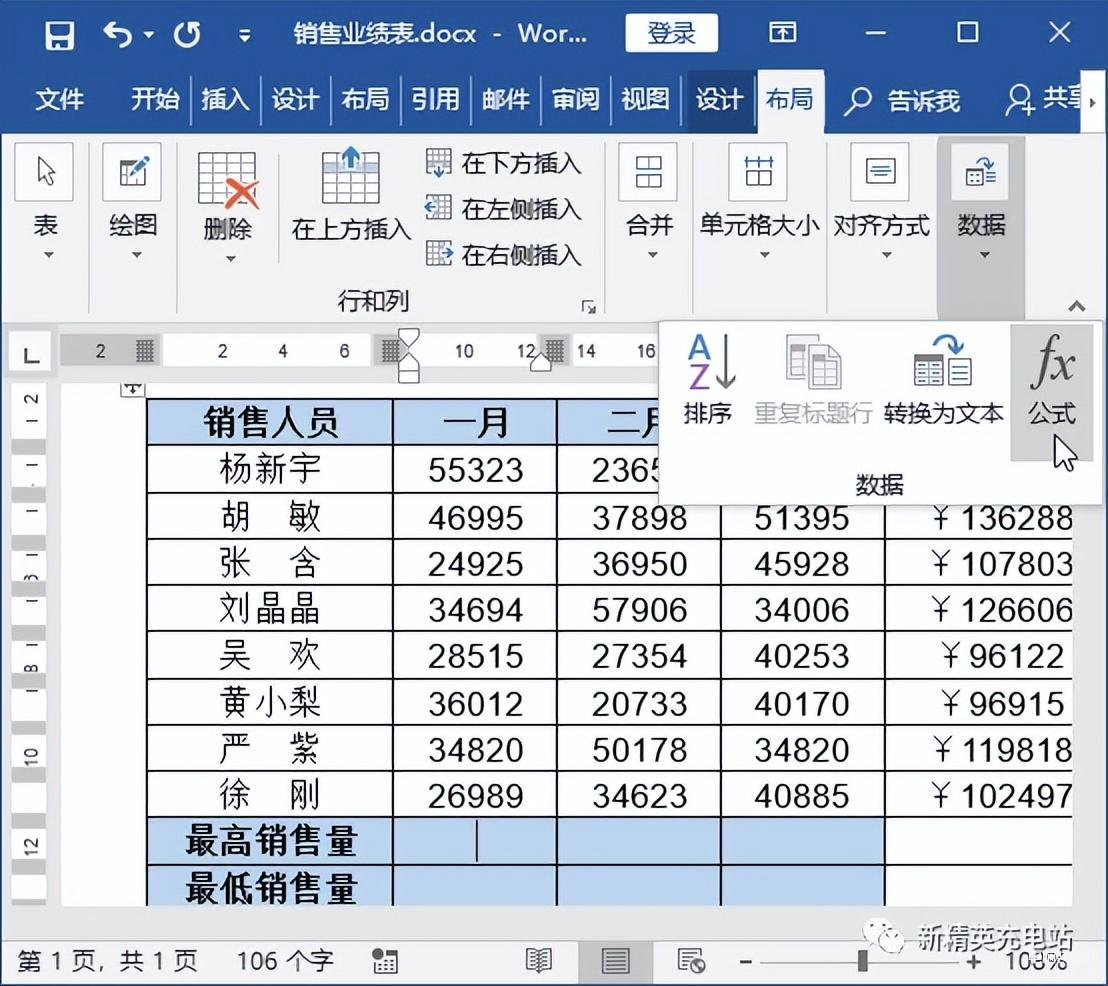Open 行和列 dialog launcher

[x=589, y=307]
